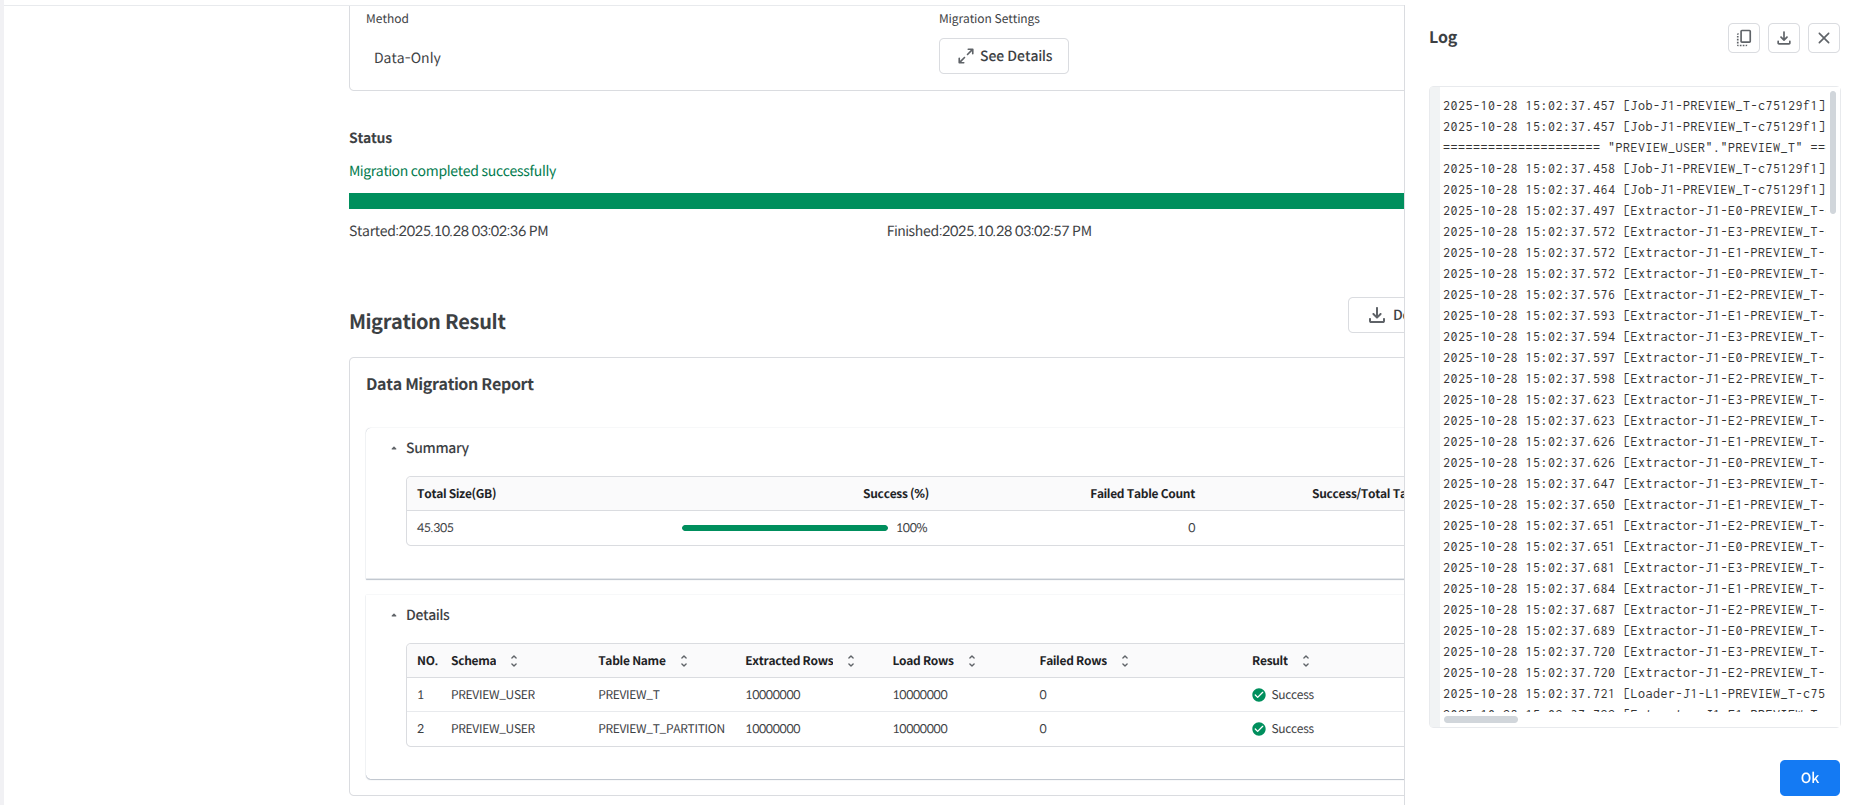Copy the log contents to clipboard
1863x805 pixels.
tap(1743, 38)
